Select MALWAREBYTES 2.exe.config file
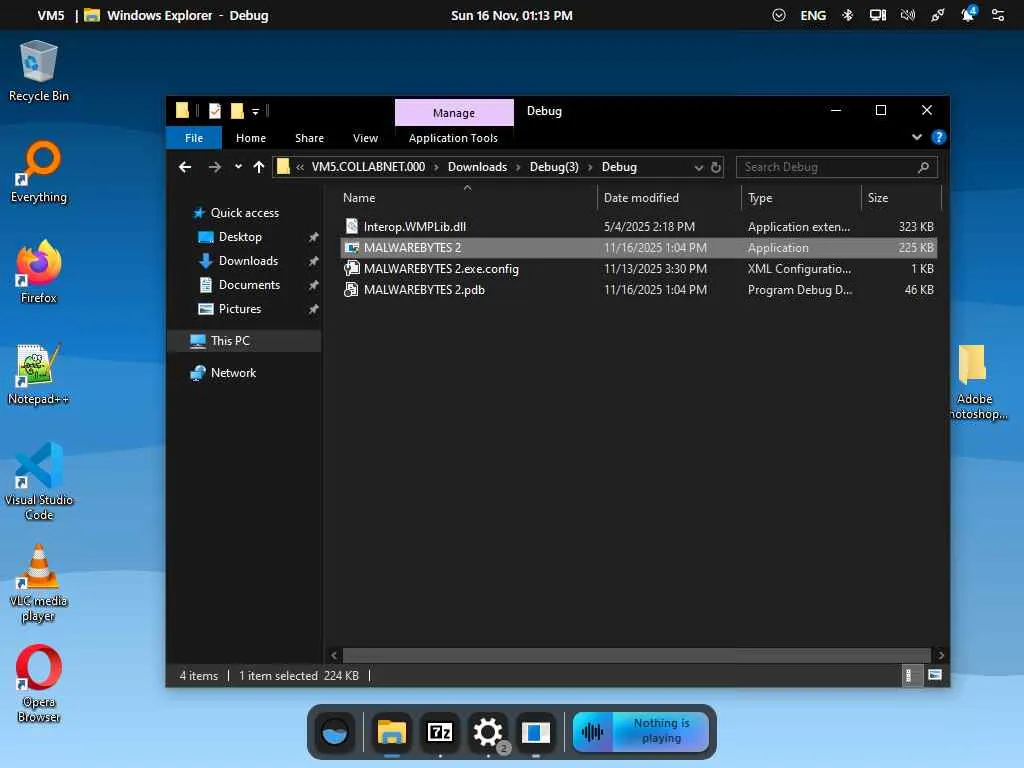Screen dimensions: 1024x768 [x=639, y=268]
